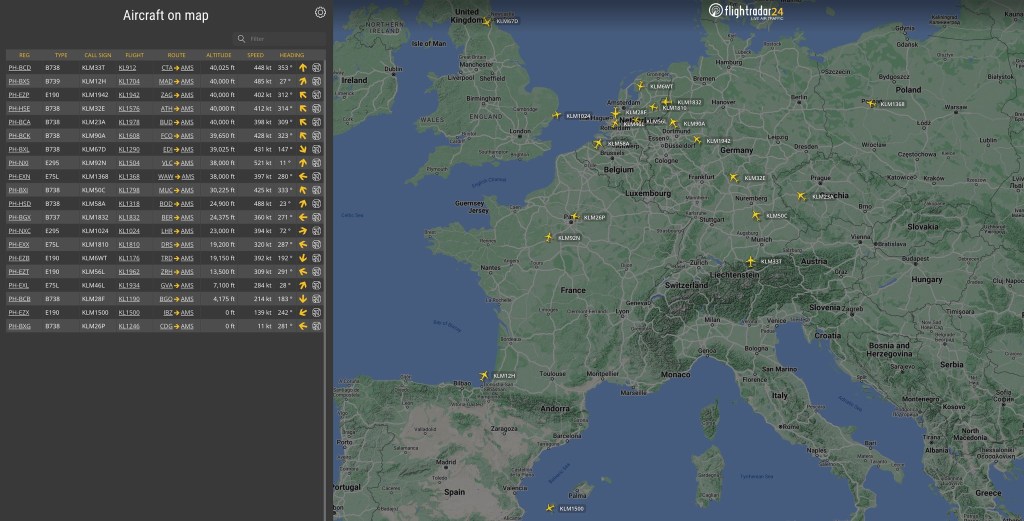Image resolution: width=1024 pixels, height=521 pixels.
Task: Click the KLM67D aircraft over United Kingdom
Action: (x=487, y=22)
